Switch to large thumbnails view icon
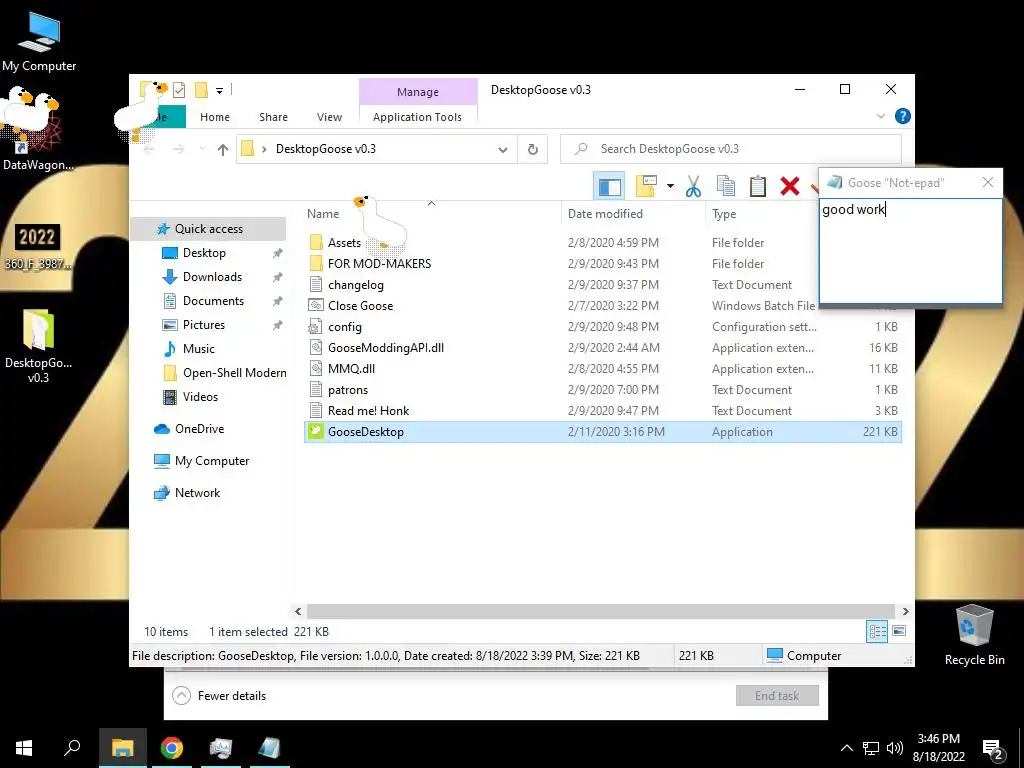This screenshot has height=768, width=1024. [x=899, y=631]
